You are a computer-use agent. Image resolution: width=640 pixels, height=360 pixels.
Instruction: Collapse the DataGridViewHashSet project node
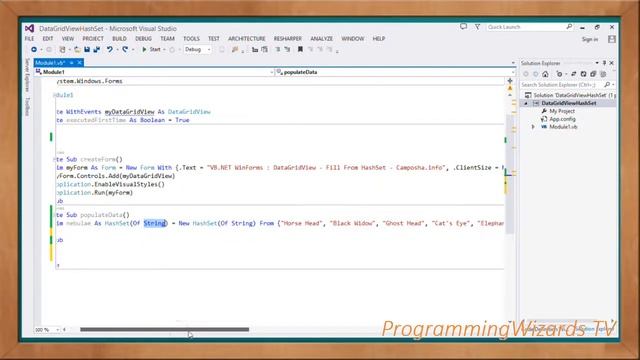(x=526, y=103)
